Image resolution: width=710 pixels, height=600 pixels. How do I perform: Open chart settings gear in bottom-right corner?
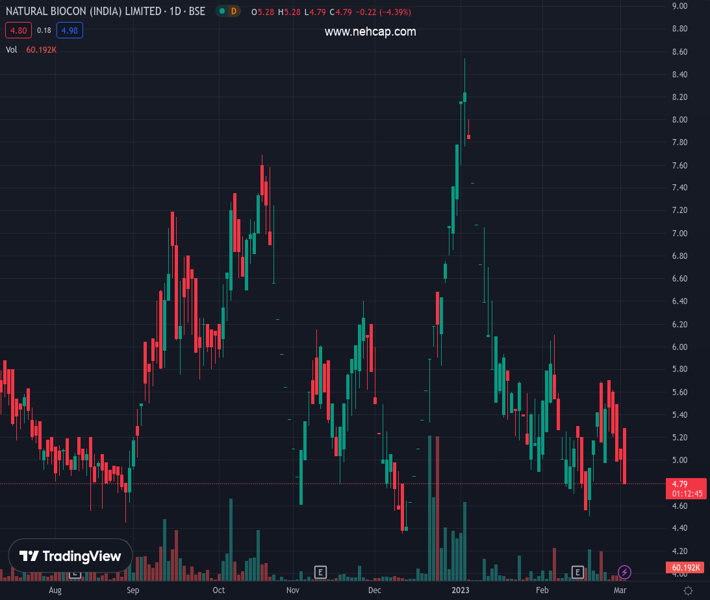(x=688, y=591)
